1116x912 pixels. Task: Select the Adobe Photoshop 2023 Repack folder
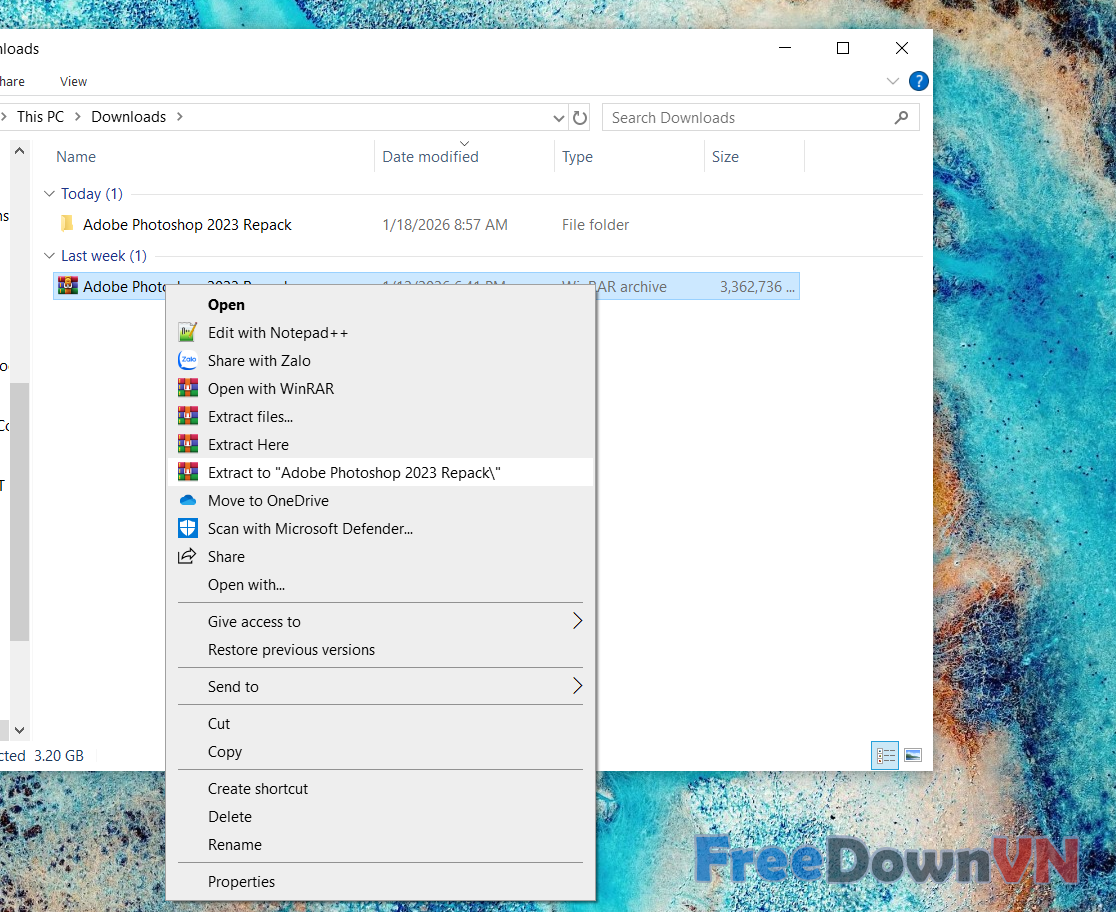click(187, 225)
